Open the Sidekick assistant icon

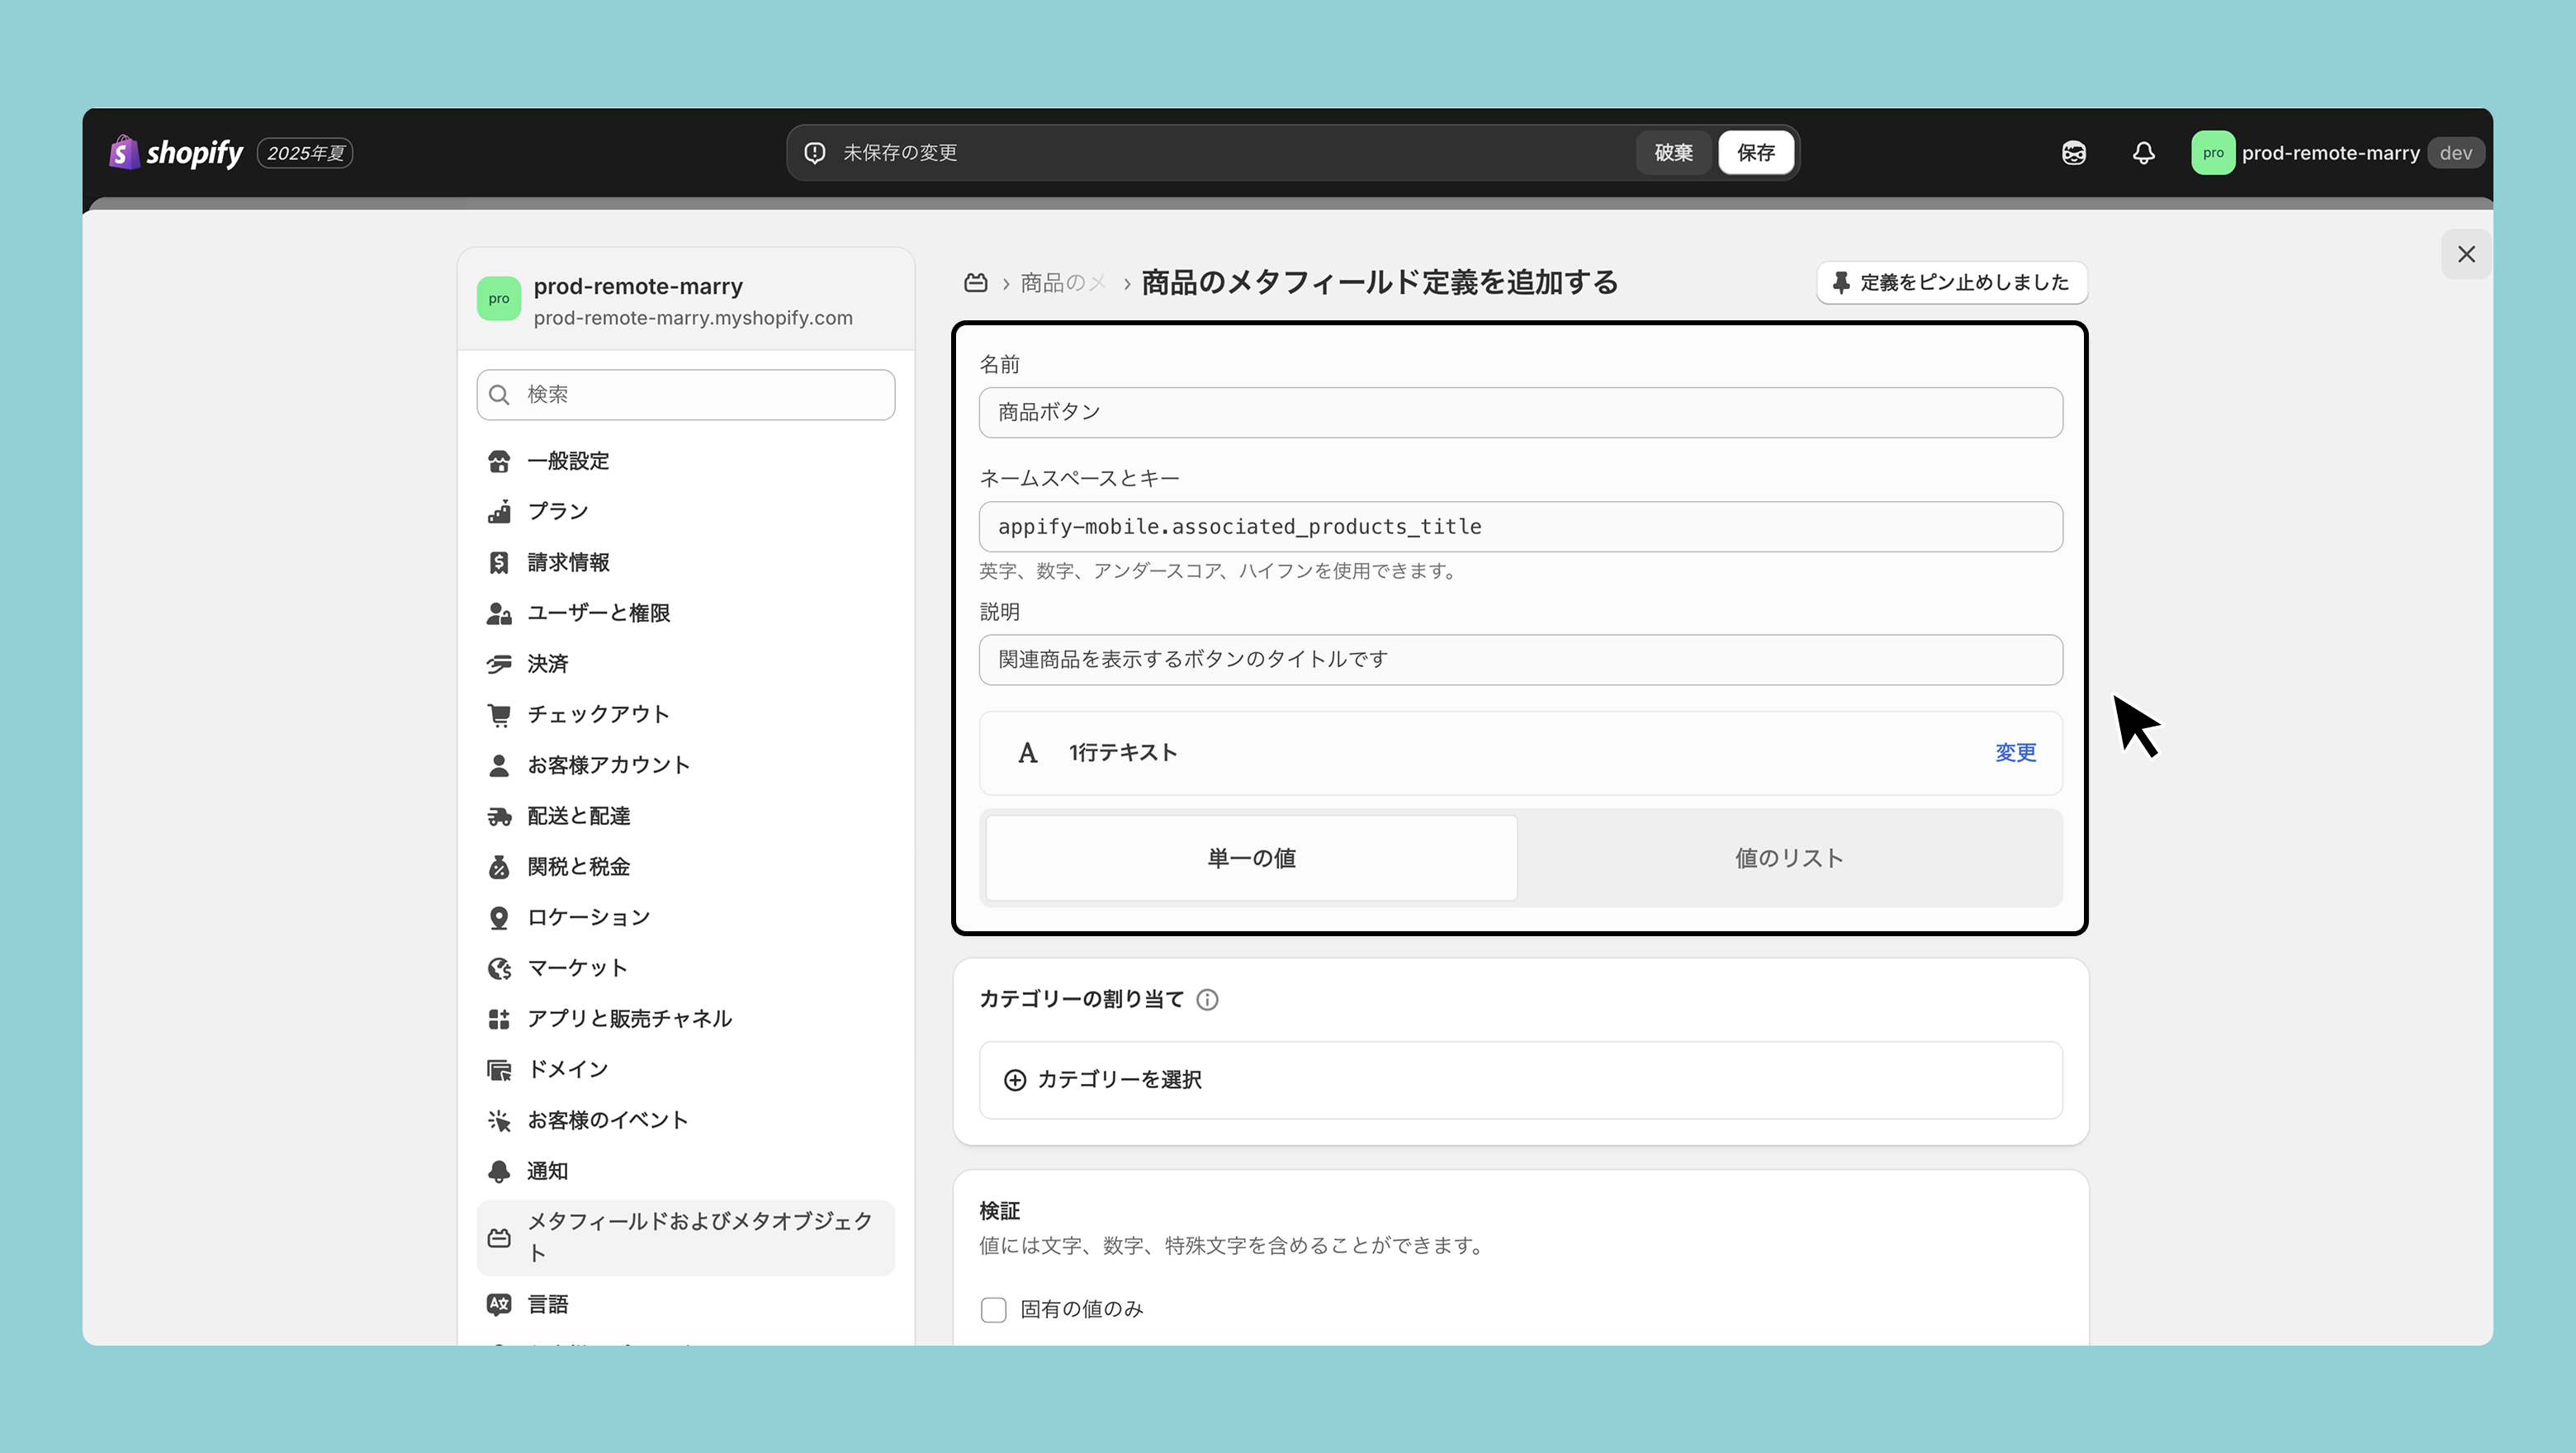pos(2073,153)
